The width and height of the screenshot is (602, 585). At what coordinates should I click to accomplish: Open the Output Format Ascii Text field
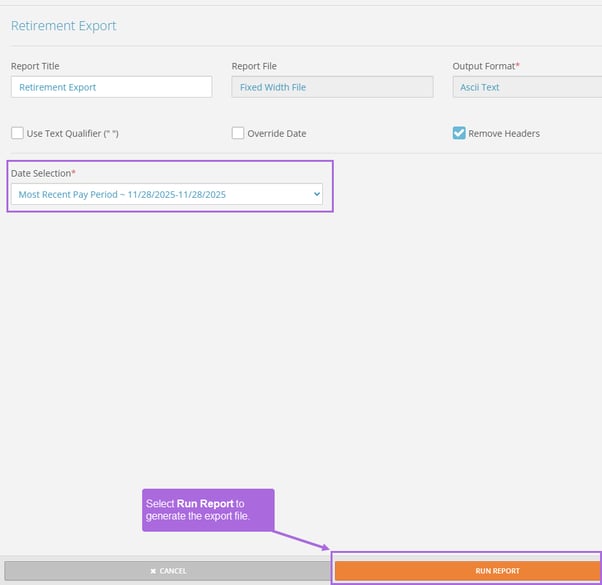(x=527, y=87)
